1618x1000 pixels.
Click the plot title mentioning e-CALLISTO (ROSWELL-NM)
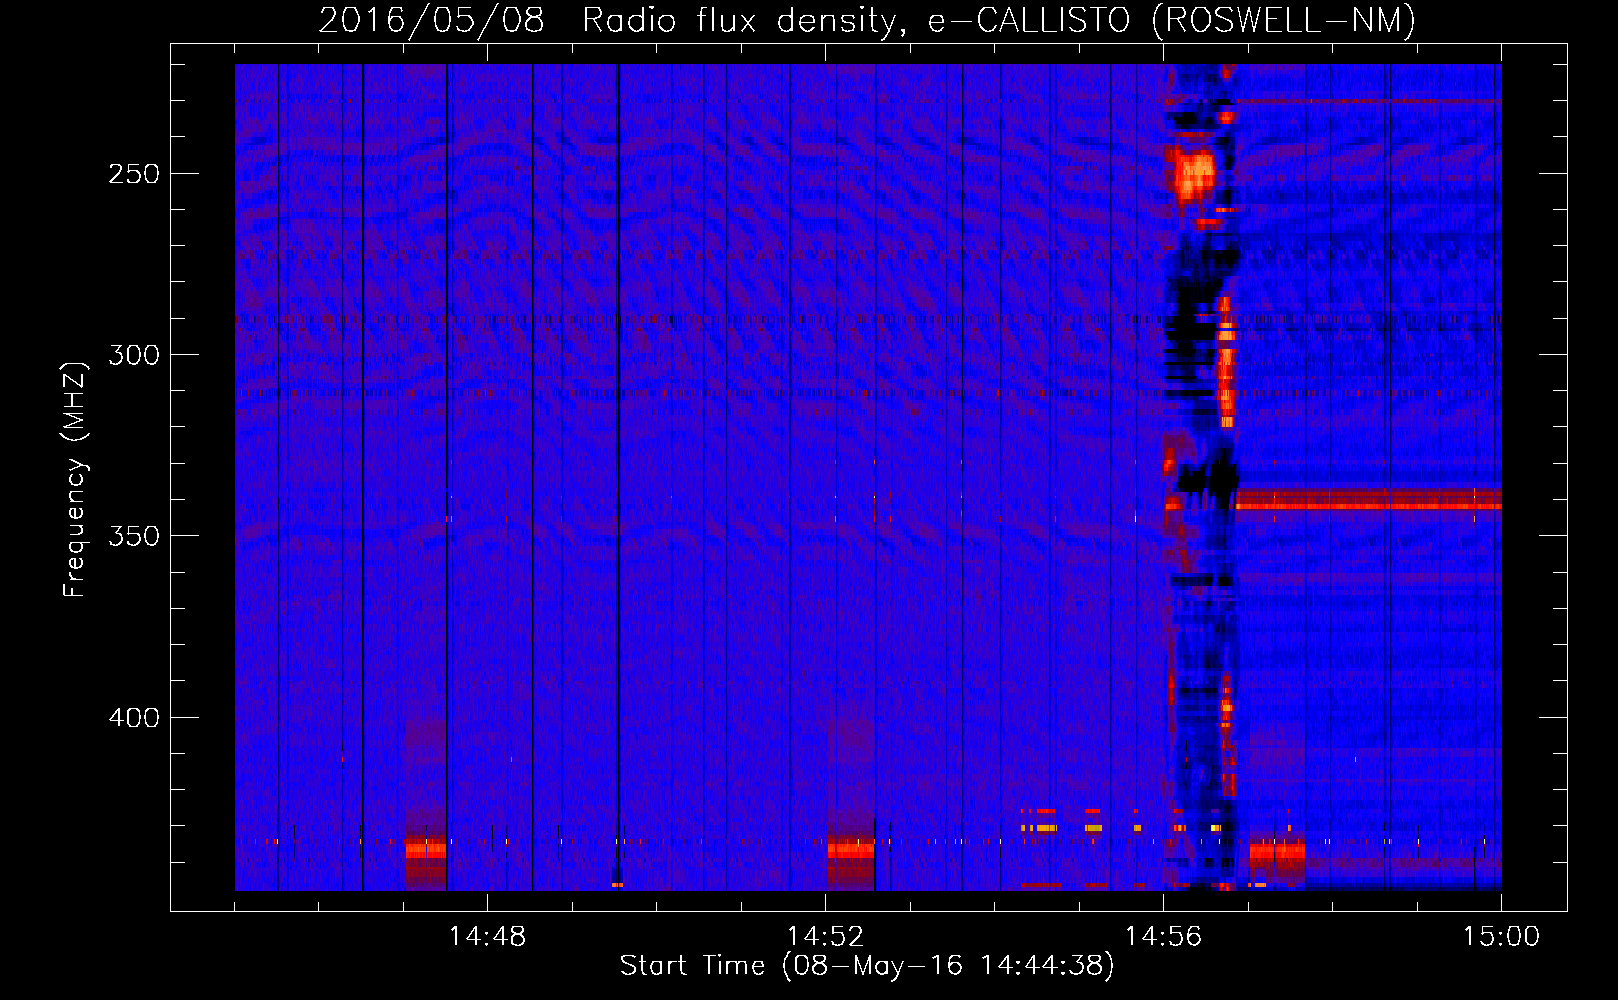867,20
